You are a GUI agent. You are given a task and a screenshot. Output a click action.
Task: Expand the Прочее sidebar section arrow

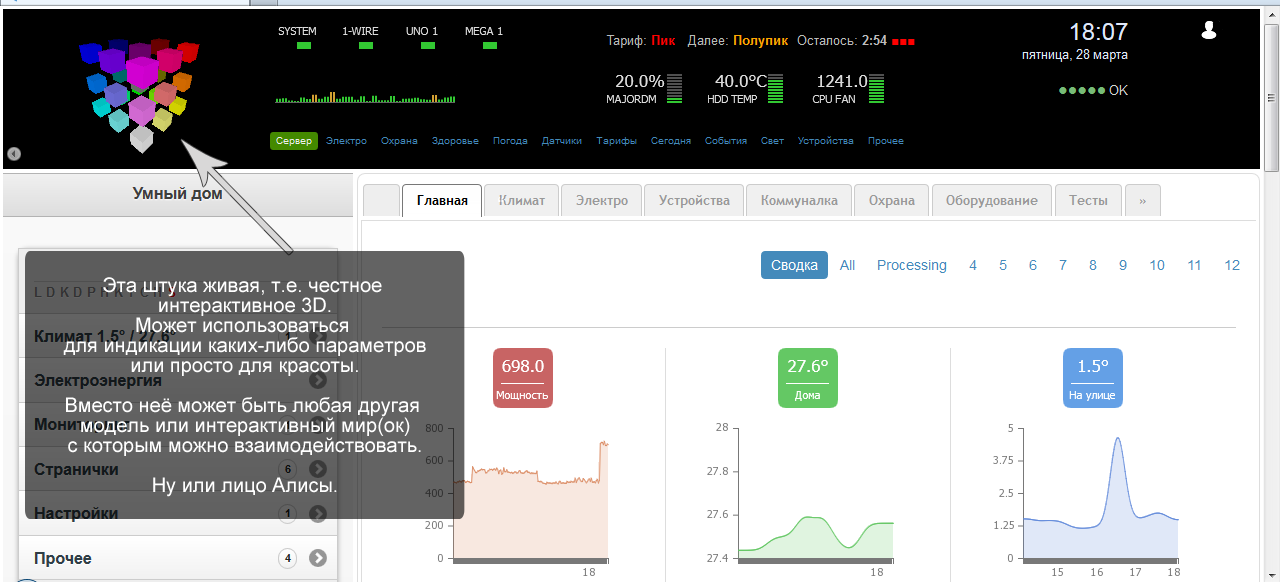coord(318,558)
